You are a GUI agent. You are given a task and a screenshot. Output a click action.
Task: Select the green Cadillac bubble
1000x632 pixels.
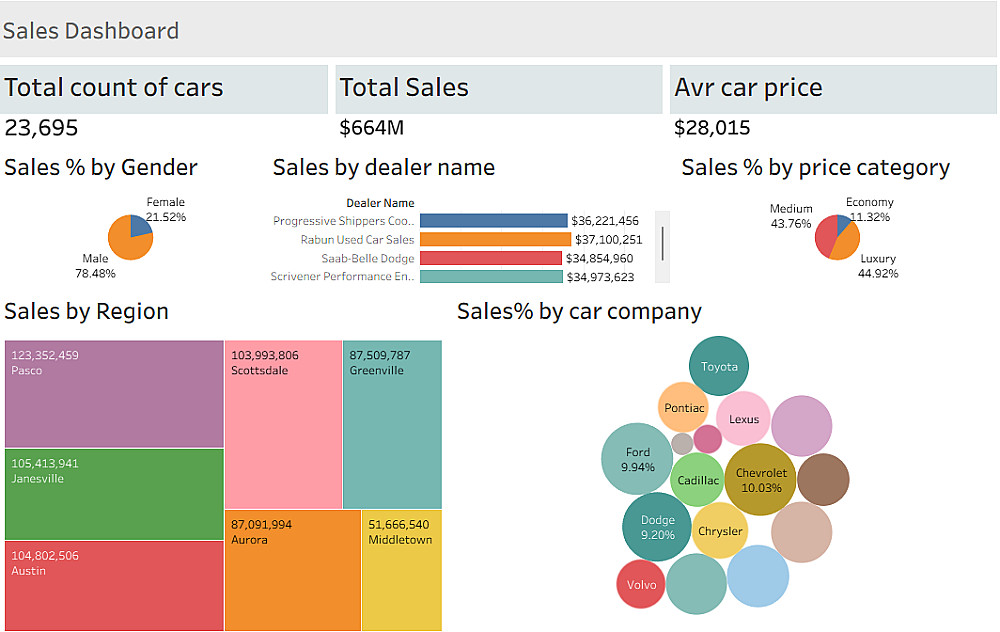coord(697,480)
